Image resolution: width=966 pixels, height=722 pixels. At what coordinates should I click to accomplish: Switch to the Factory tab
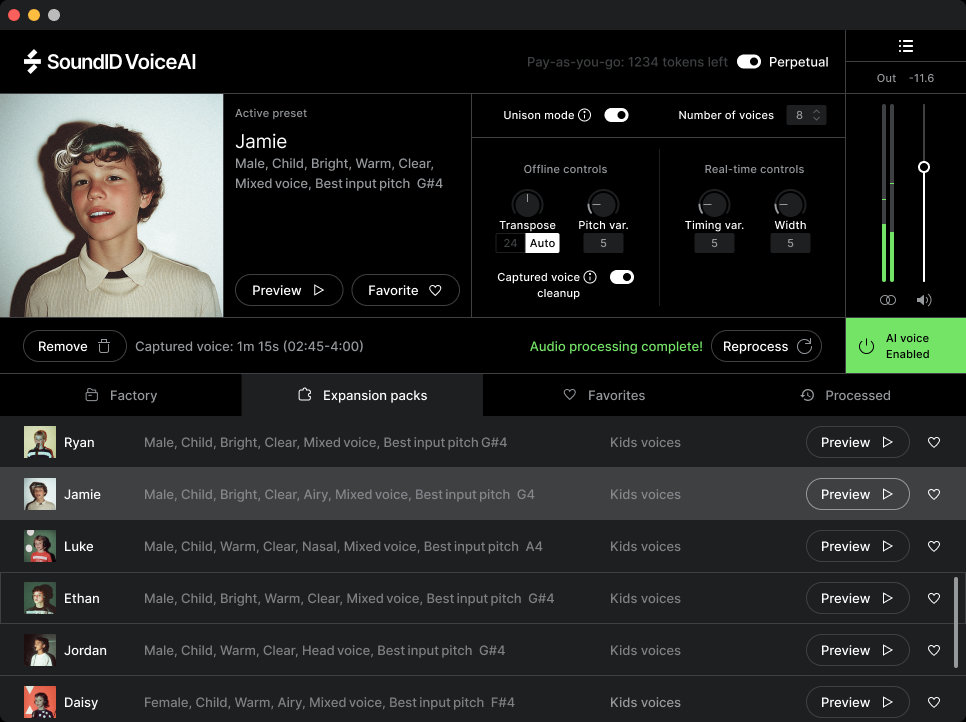coord(121,395)
